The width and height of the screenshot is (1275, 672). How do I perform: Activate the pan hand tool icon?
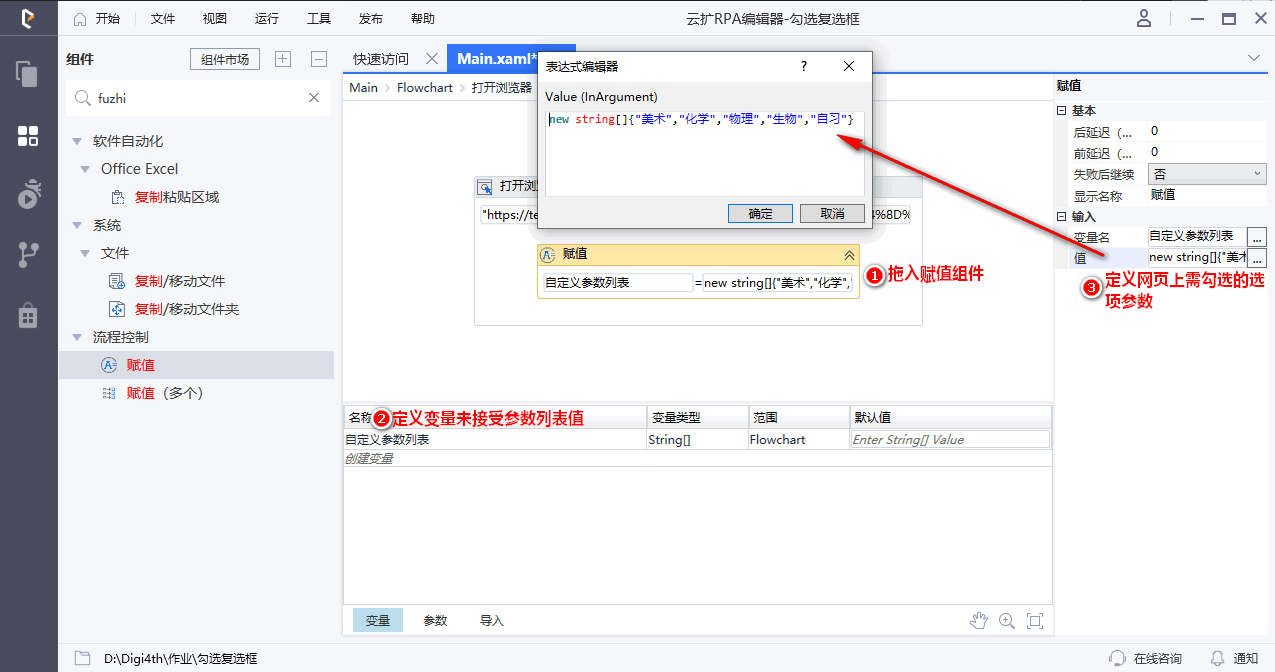coord(978,621)
